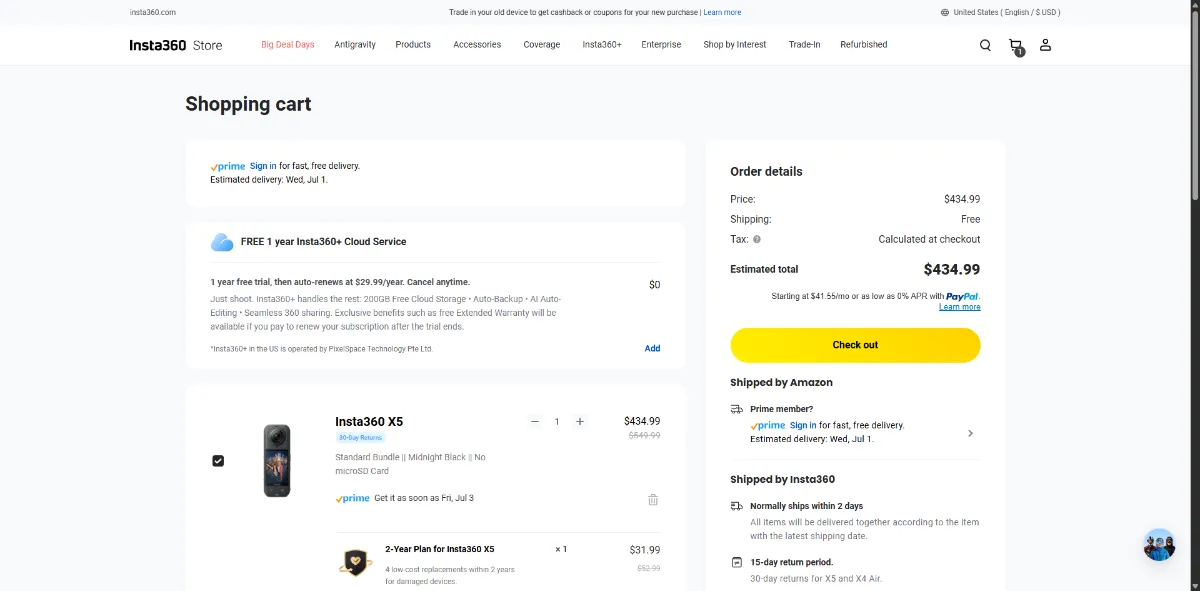1200x591 pixels.
Task: Open the Products menu
Action: [x=413, y=45]
